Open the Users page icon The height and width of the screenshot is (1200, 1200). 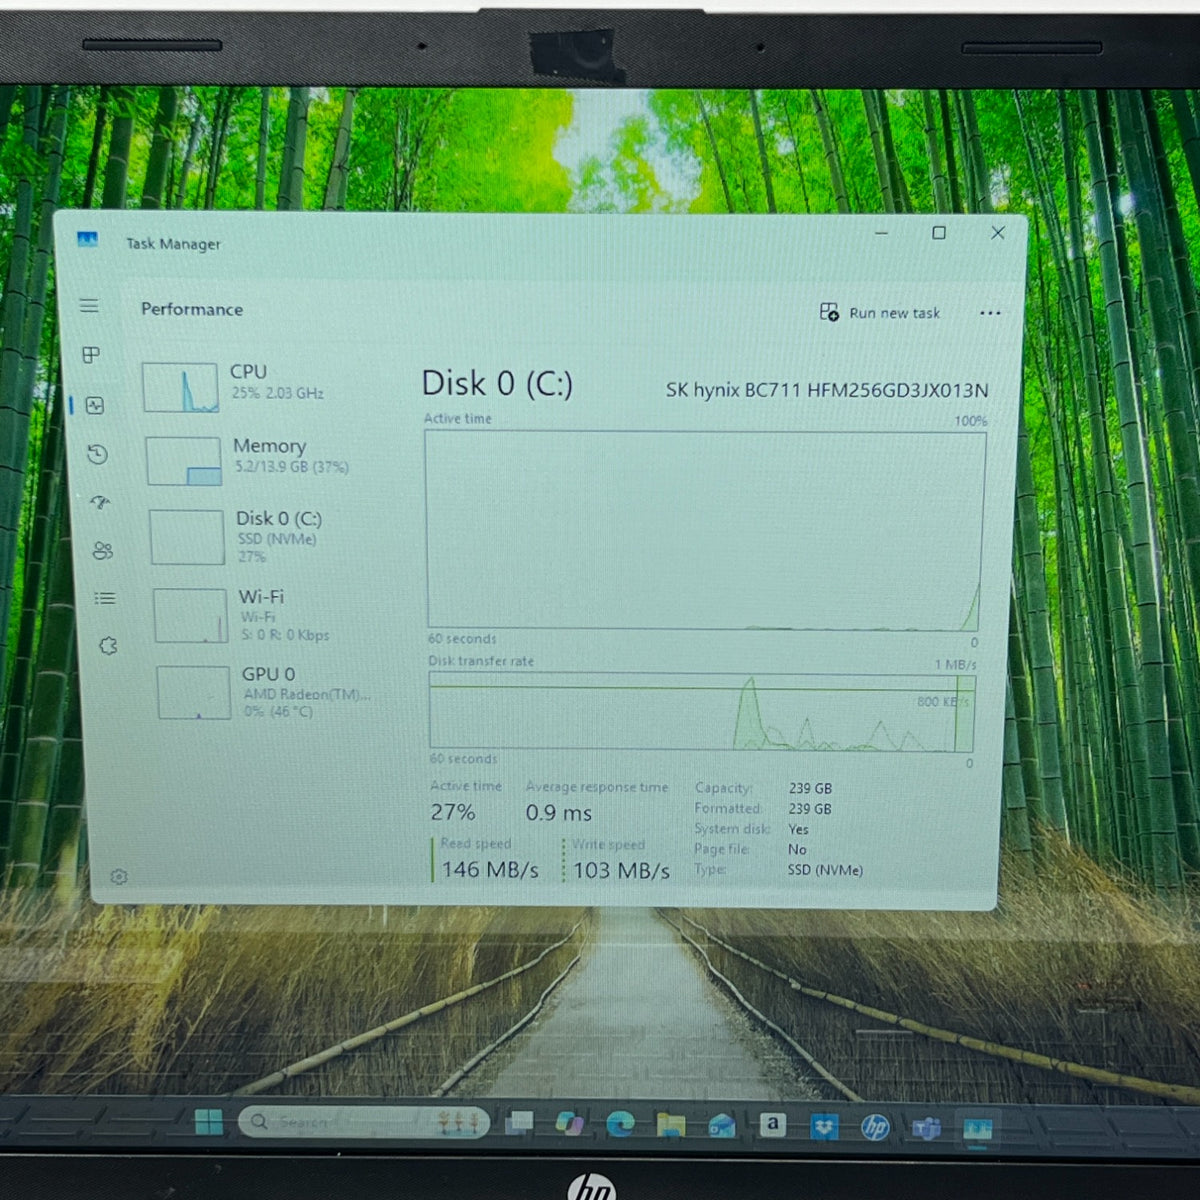tap(102, 551)
